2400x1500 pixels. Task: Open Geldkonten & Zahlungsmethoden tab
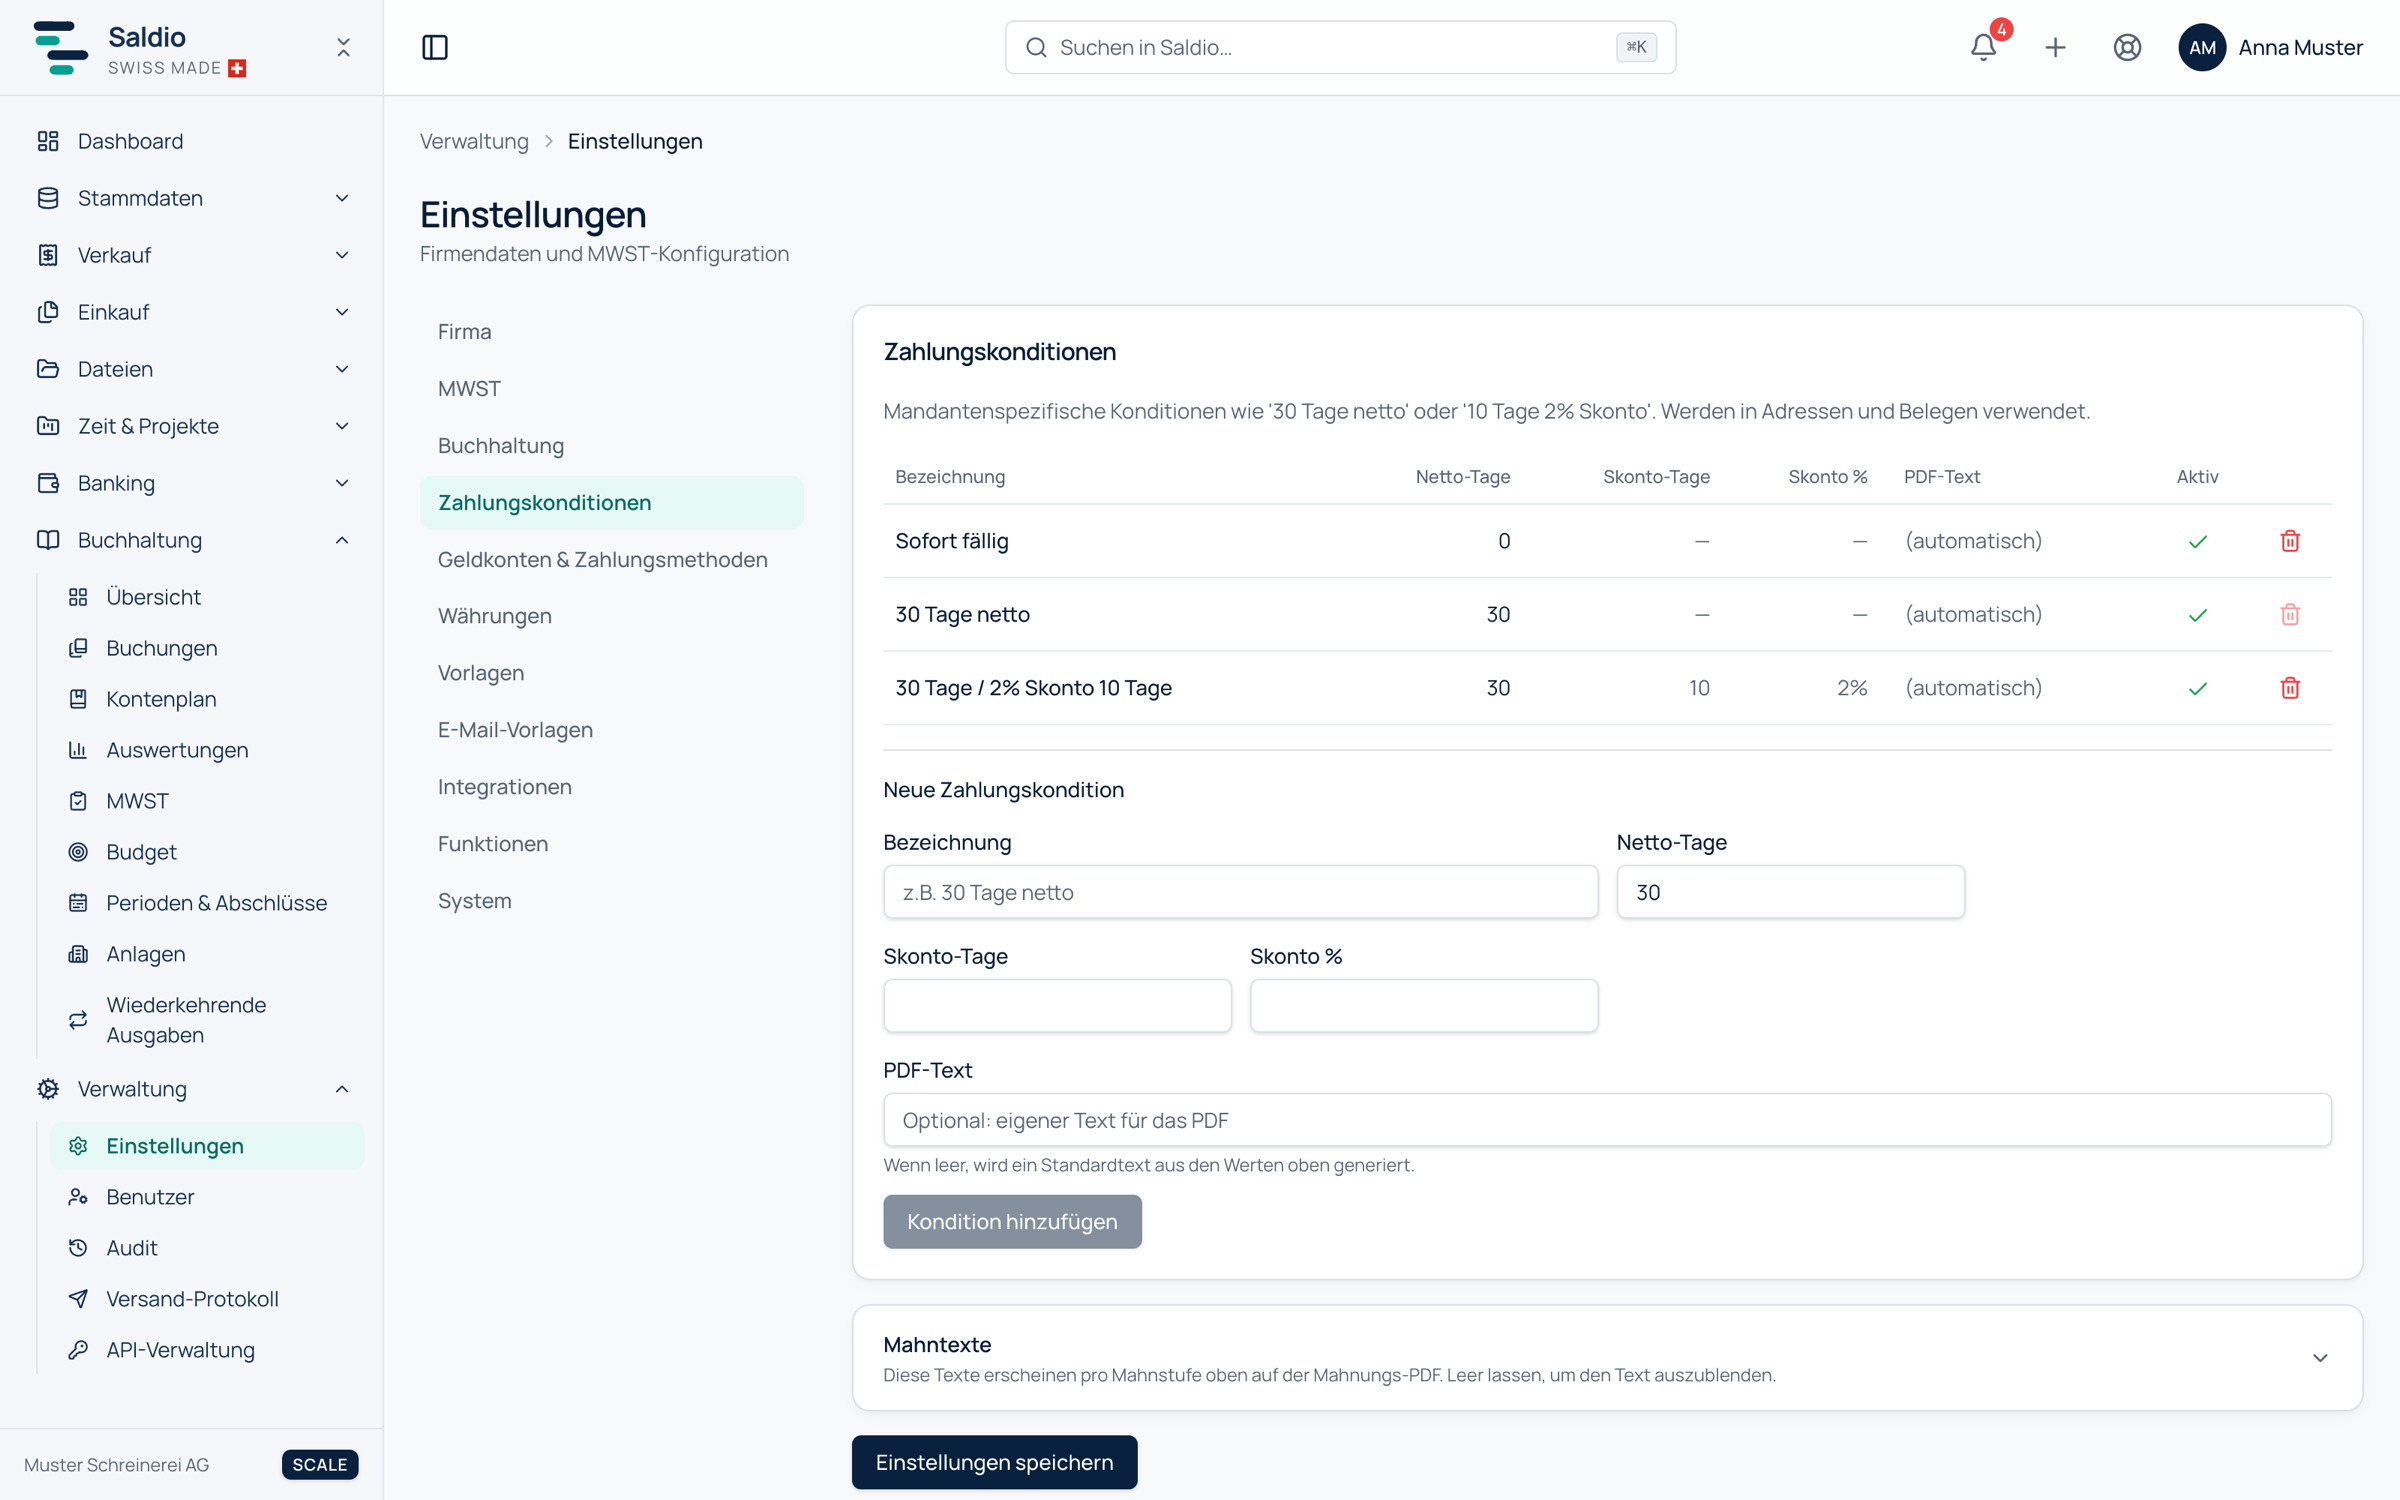pos(612,559)
